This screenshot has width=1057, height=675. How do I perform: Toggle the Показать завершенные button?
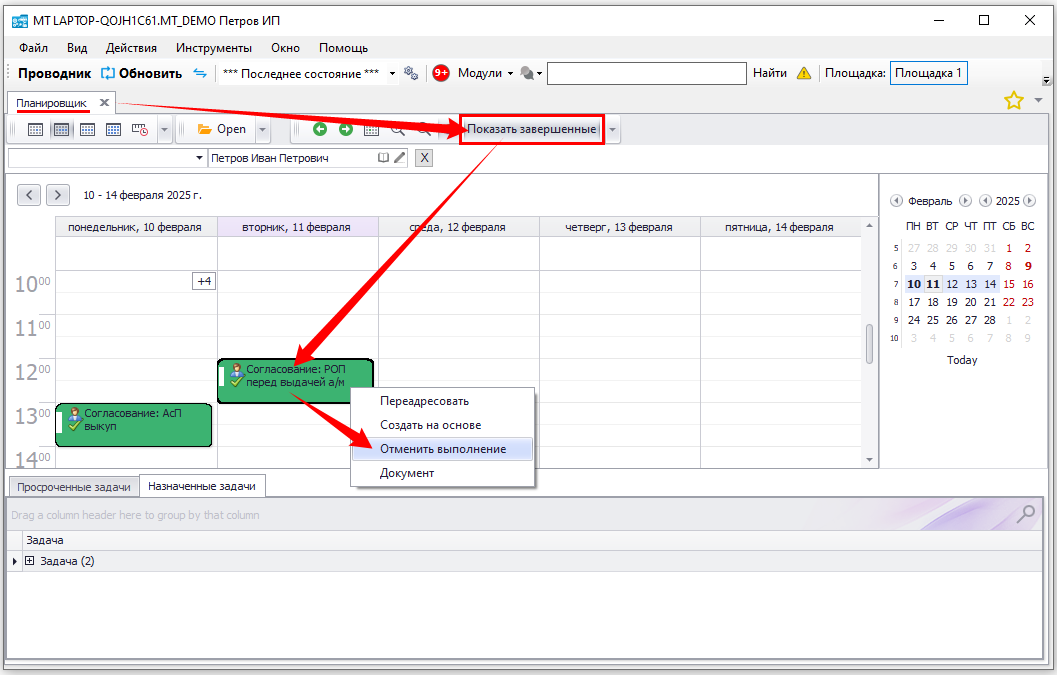[531, 129]
